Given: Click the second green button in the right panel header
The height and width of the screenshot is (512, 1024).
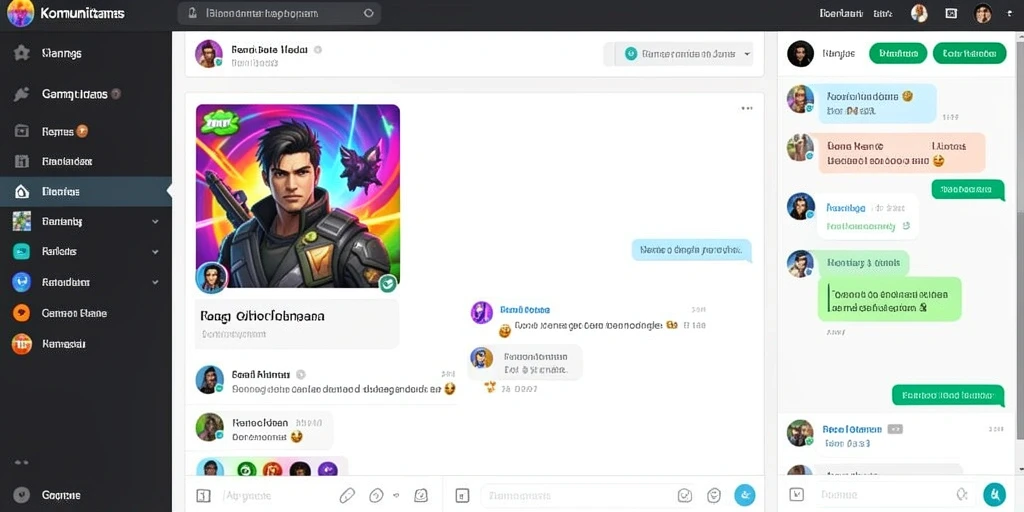Looking at the screenshot, I should [x=970, y=54].
